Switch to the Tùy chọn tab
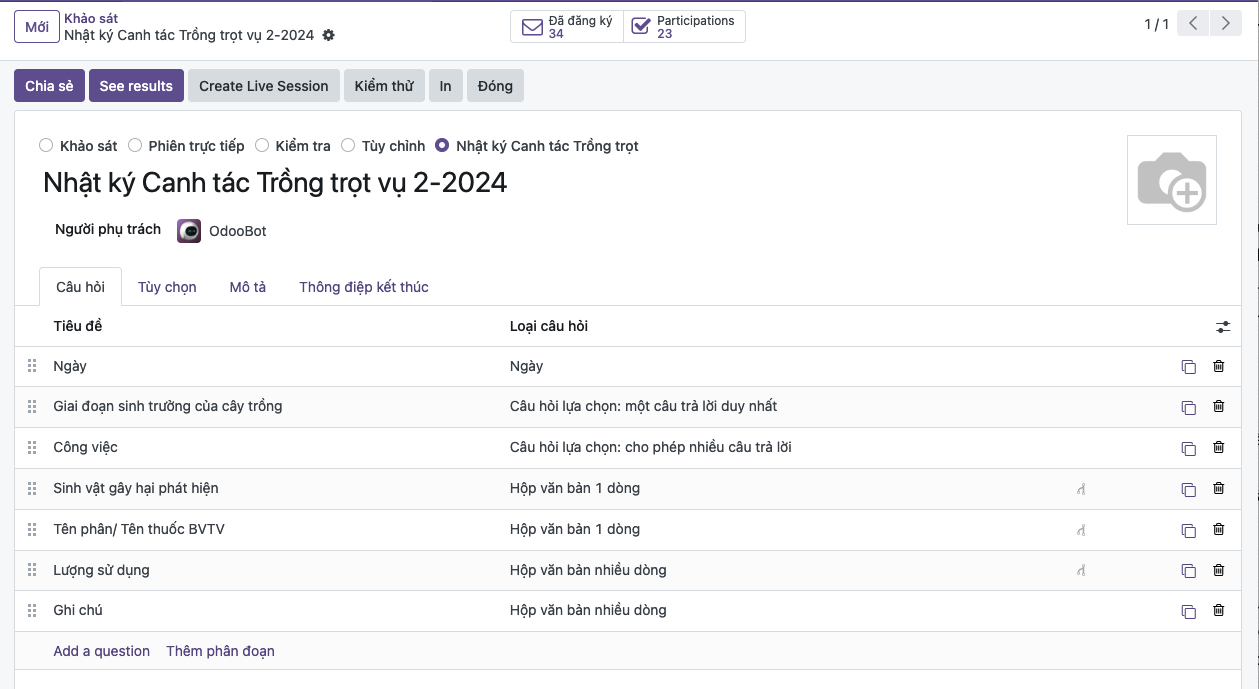Image resolution: width=1259 pixels, height=689 pixels. [x=167, y=287]
